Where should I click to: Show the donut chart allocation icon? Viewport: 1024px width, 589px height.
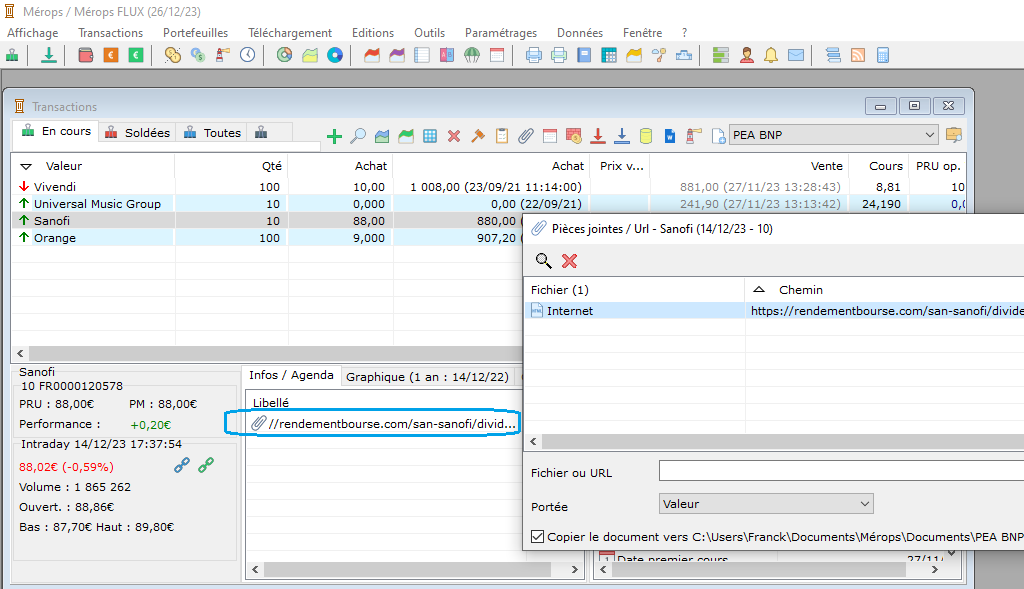click(x=285, y=56)
